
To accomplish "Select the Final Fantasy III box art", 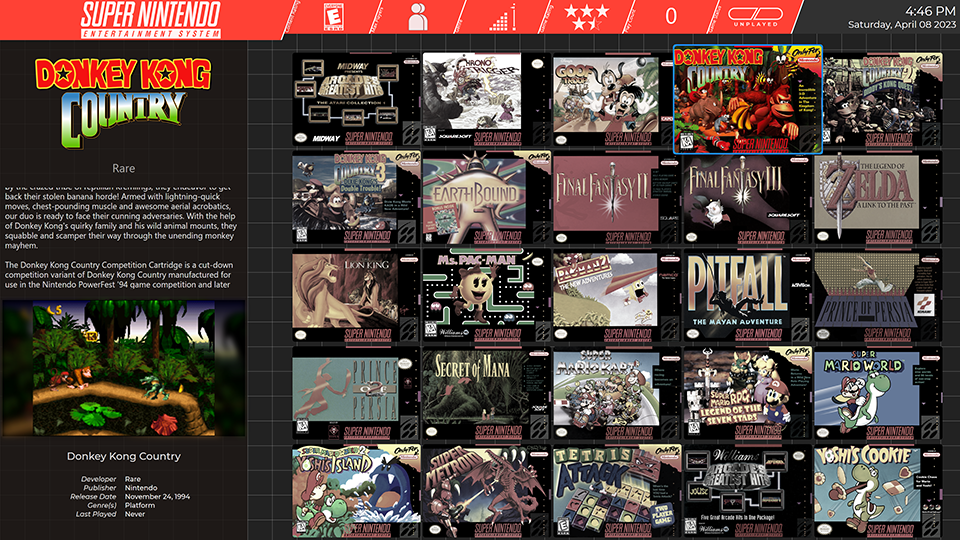I will [747, 197].
